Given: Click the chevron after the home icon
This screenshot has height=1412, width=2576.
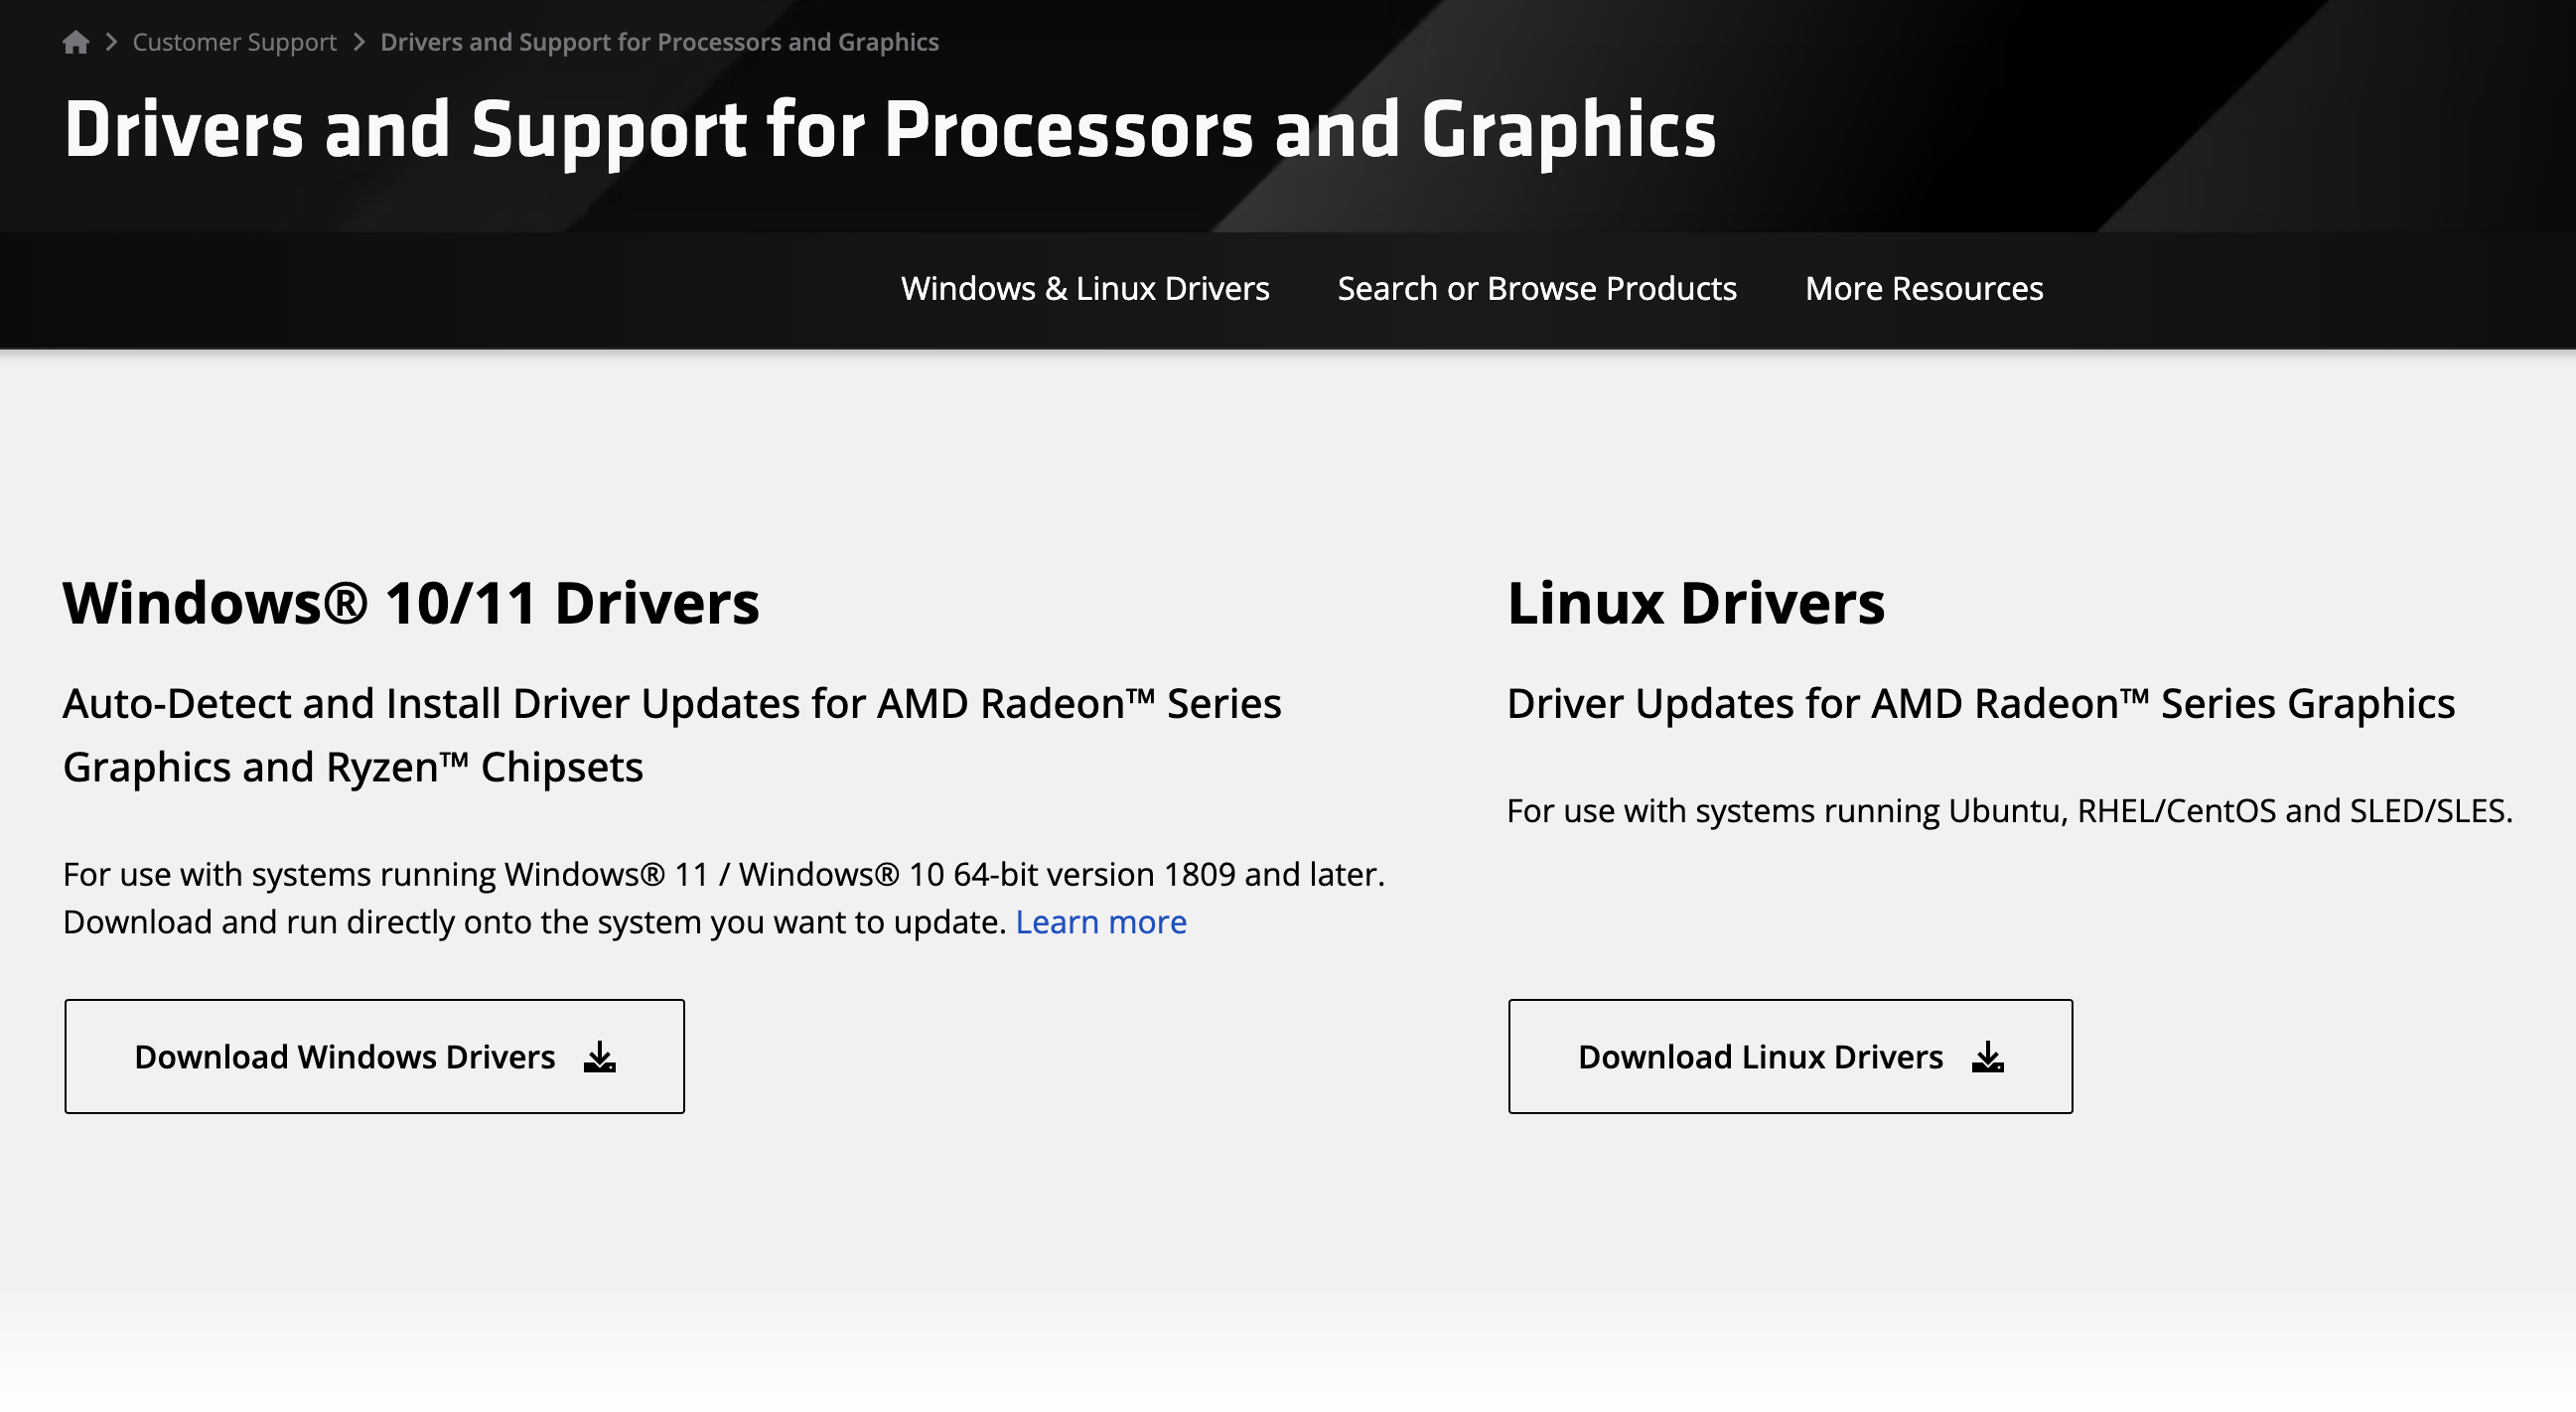Looking at the screenshot, I should 111,42.
